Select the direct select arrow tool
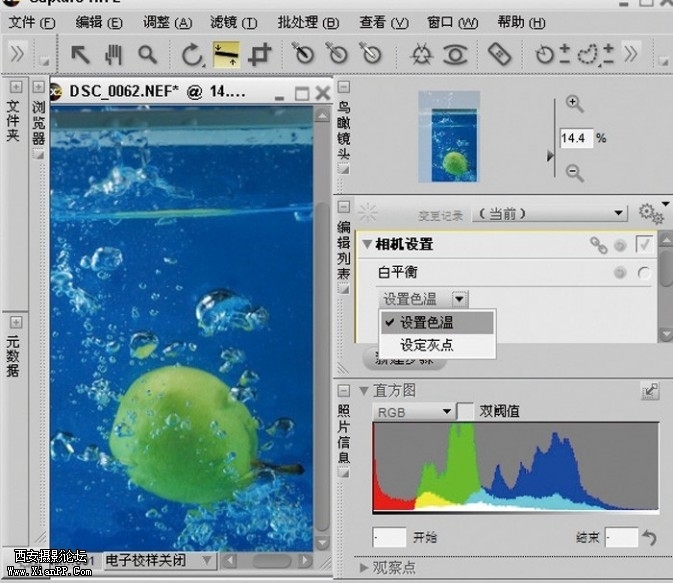The height and width of the screenshot is (583, 673). (x=80, y=55)
